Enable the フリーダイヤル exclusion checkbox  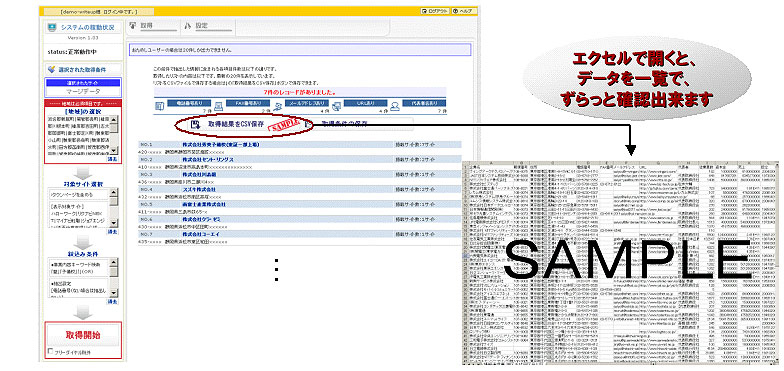click(x=50, y=352)
